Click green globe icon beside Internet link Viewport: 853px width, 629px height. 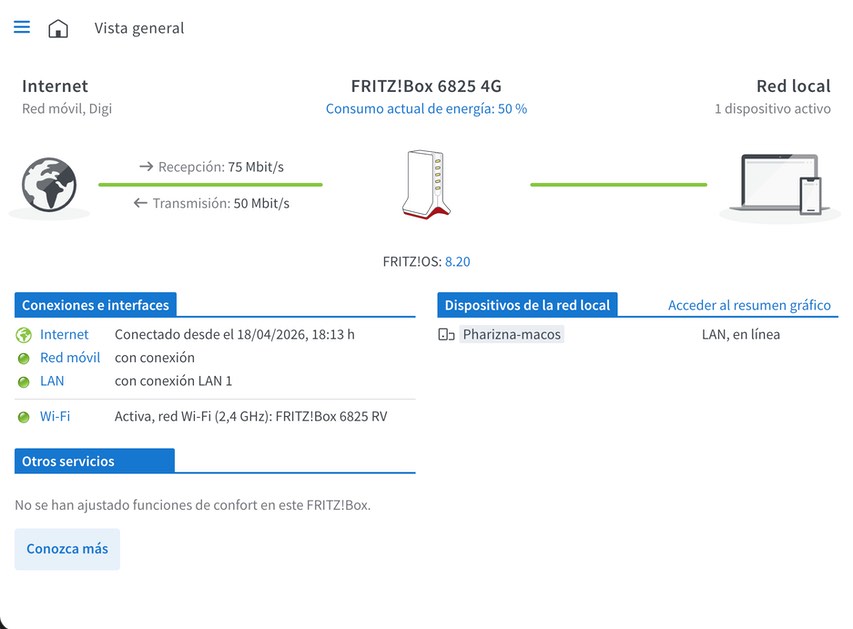click(x=23, y=335)
